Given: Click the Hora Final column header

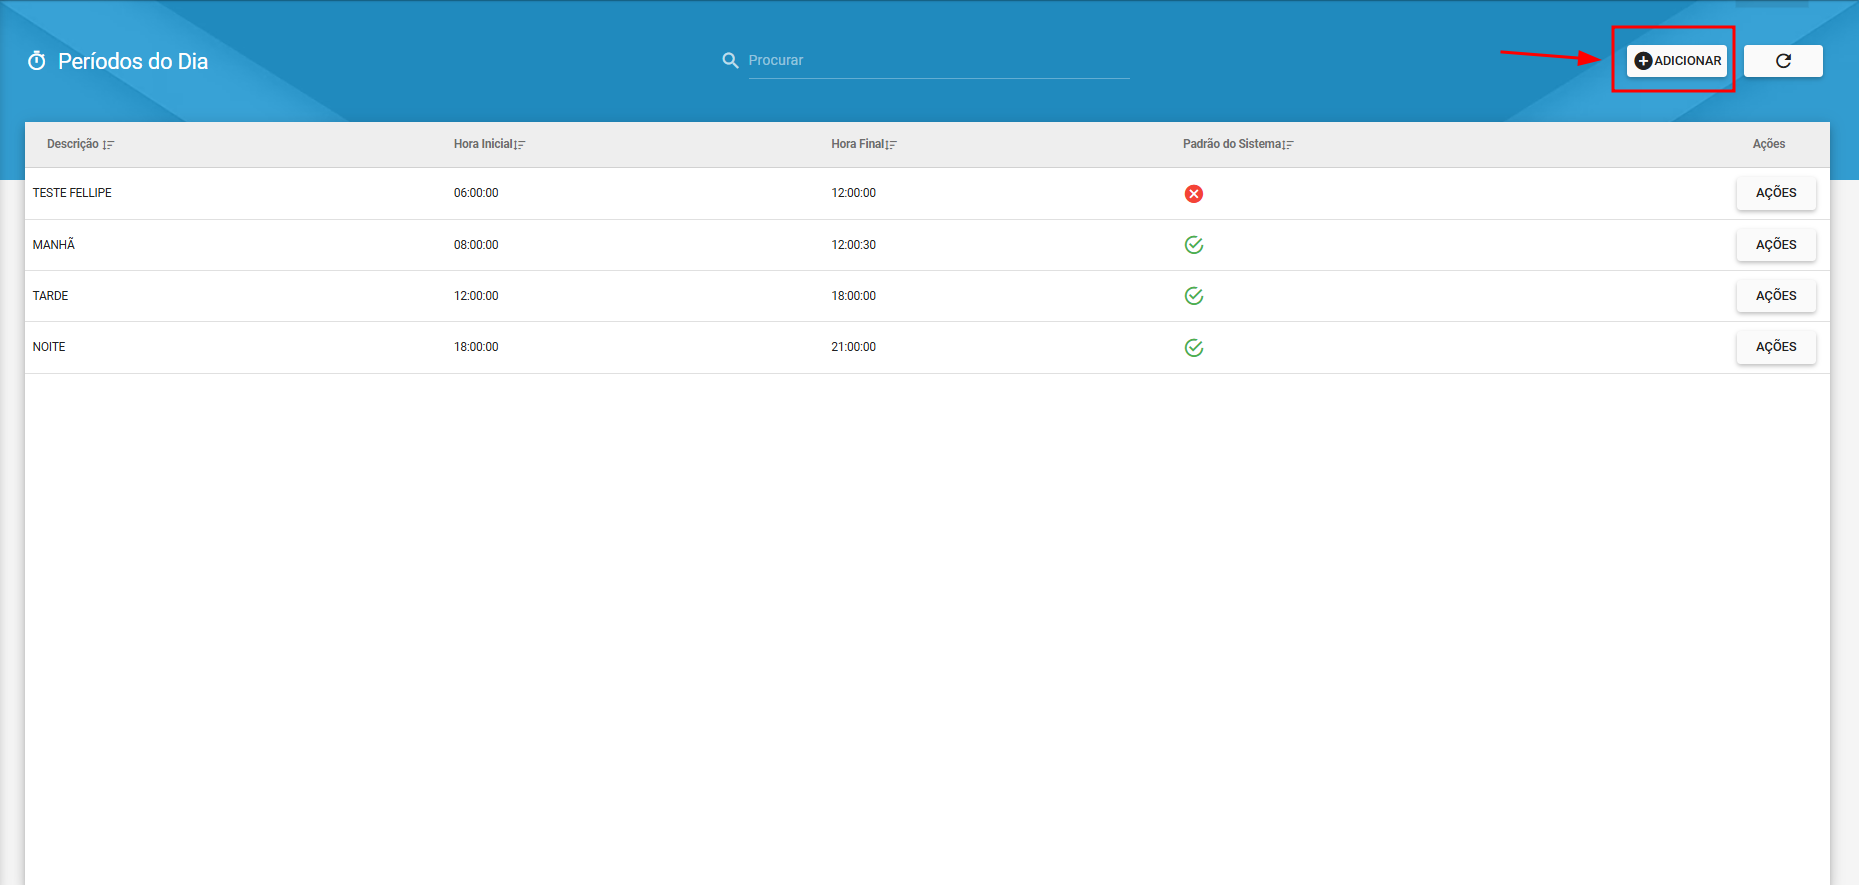Looking at the screenshot, I should coord(858,144).
